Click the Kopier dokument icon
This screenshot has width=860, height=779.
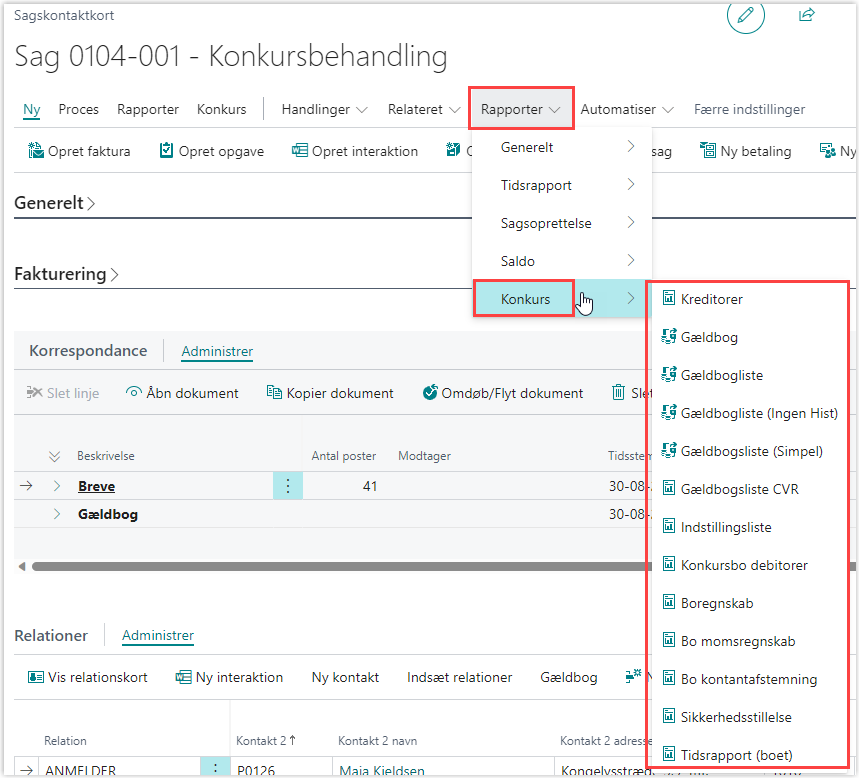coord(274,393)
